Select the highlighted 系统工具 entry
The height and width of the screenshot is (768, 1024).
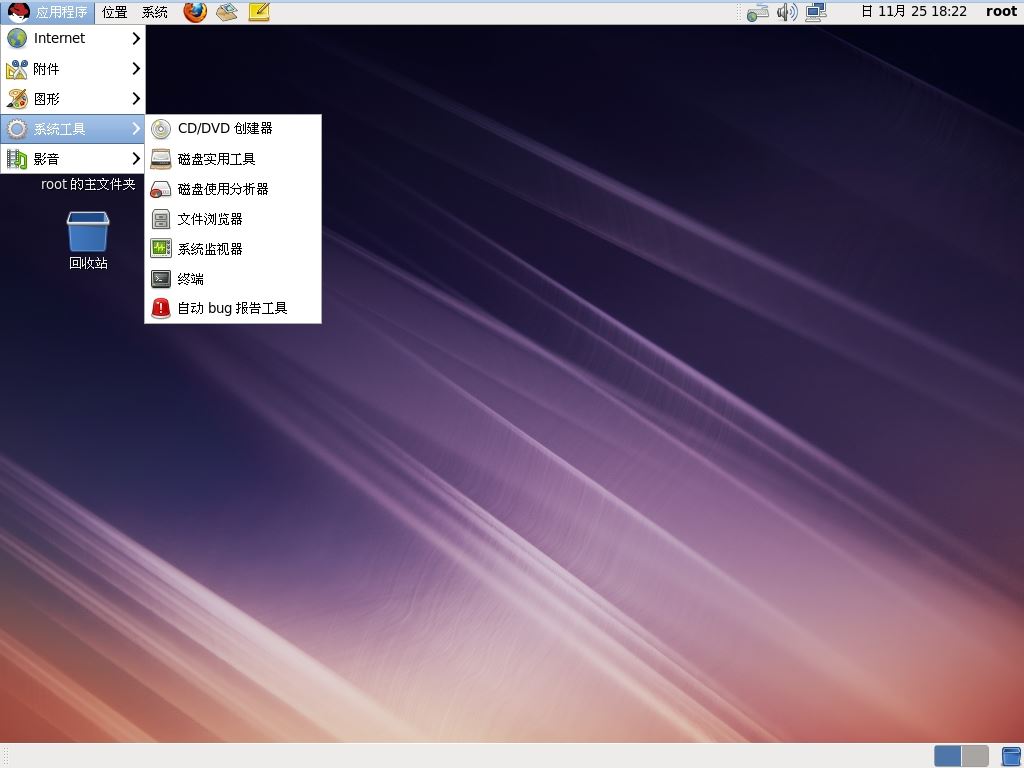(72, 129)
